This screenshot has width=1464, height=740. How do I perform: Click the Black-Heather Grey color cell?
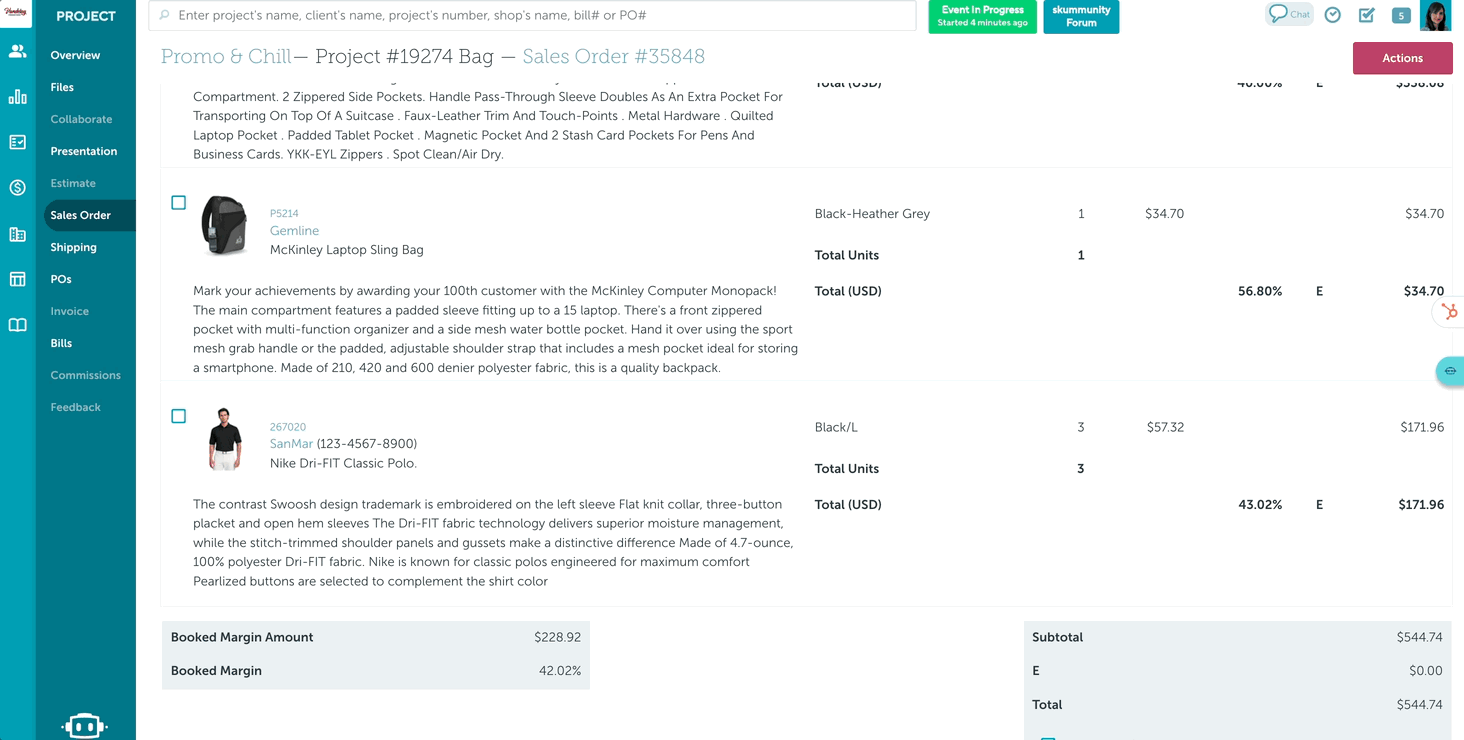872,214
